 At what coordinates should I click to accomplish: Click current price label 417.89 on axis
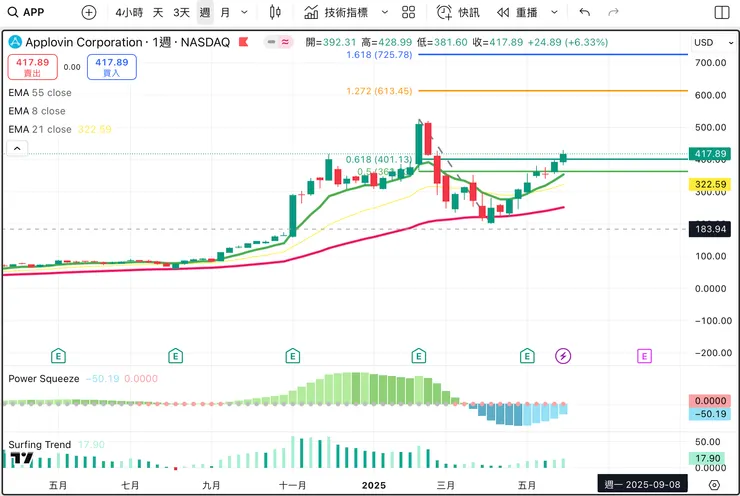[x=710, y=154]
